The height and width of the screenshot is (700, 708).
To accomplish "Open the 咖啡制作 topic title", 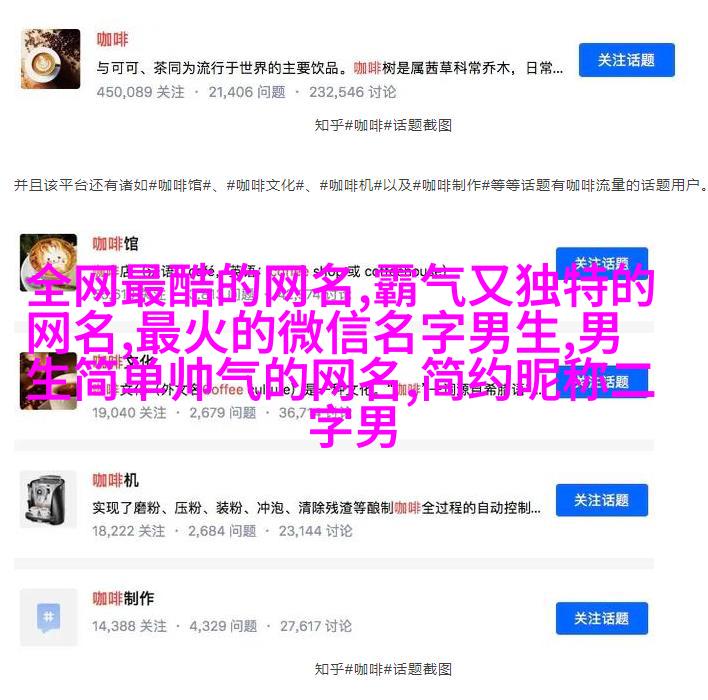I will [x=123, y=598].
